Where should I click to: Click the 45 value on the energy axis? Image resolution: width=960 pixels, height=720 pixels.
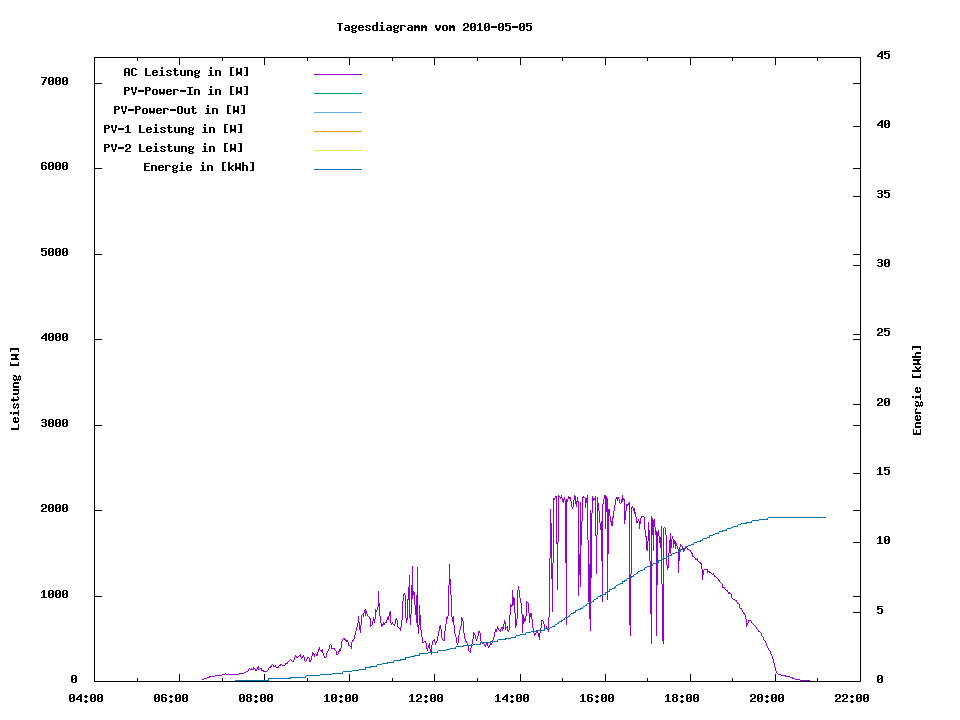click(x=883, y=55)
